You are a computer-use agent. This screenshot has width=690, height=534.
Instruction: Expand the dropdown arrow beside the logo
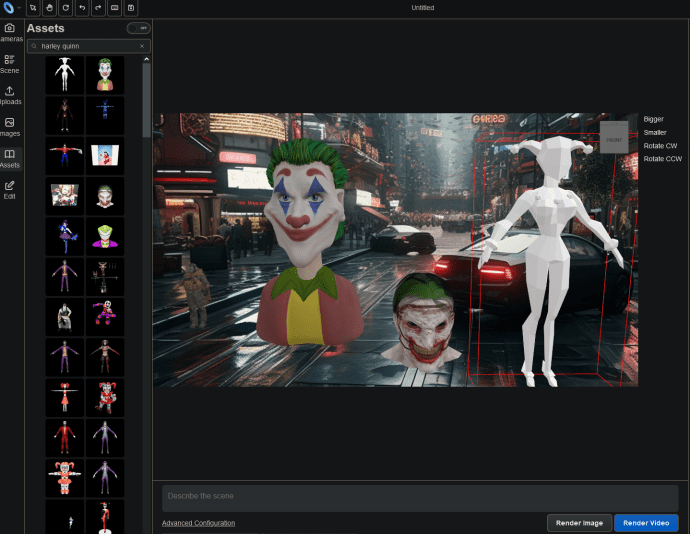click(x=19, y=8)
